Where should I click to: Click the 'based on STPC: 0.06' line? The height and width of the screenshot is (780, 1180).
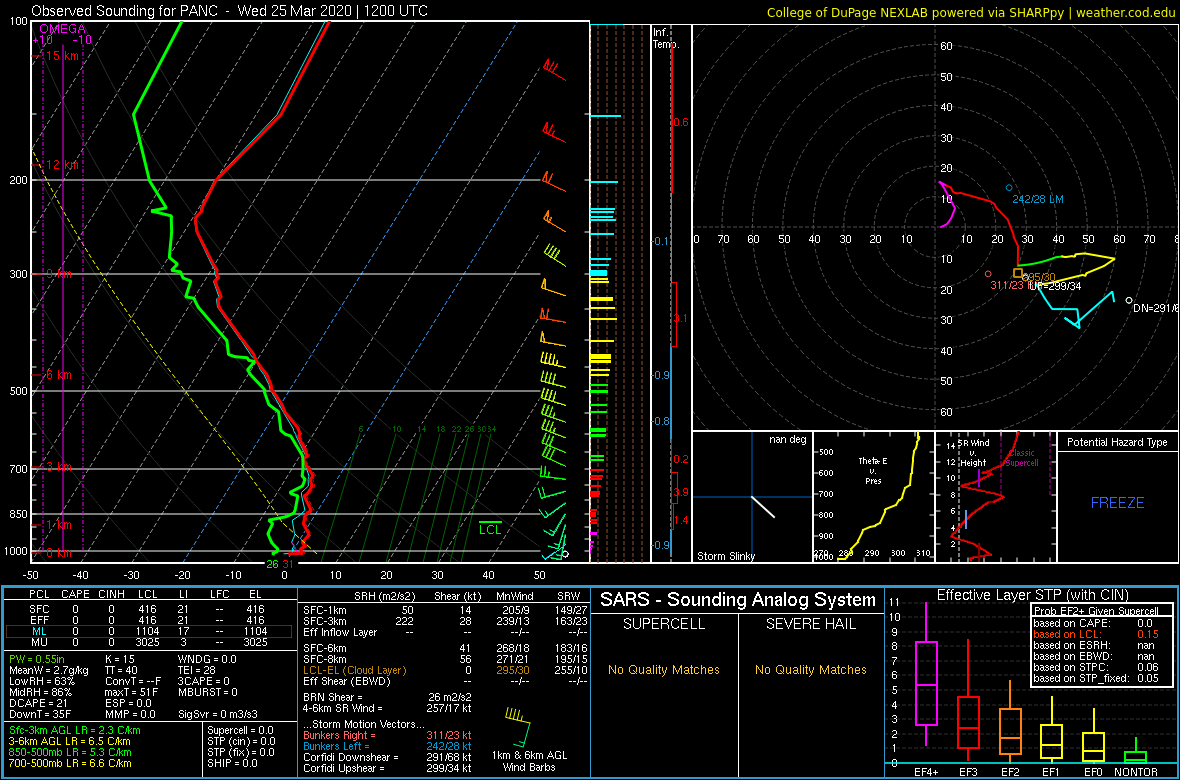1096,667
